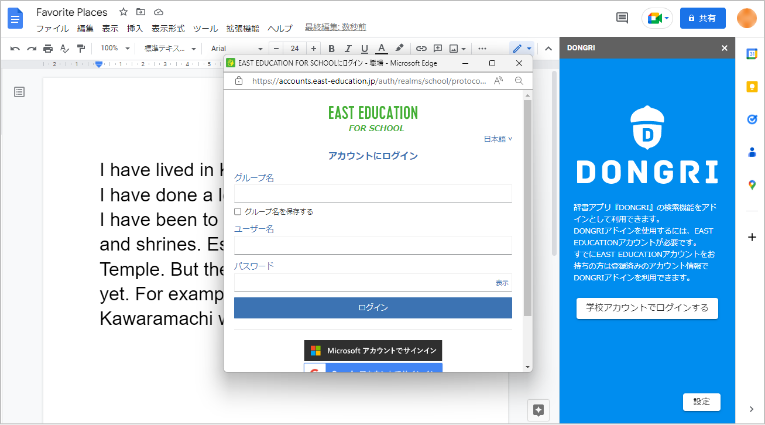The image size is (765, 425).
Task: Open the 編集 menu
Action: (x=85, y=28)
